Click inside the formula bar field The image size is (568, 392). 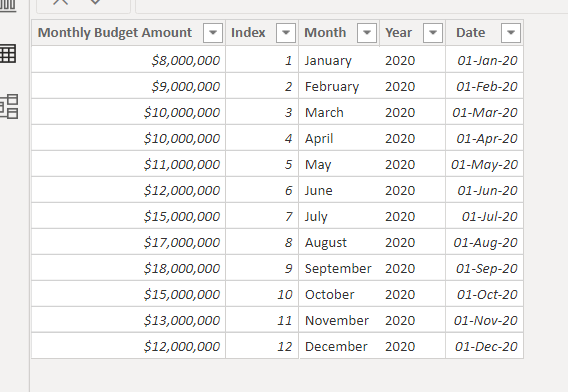click(351, 6)
